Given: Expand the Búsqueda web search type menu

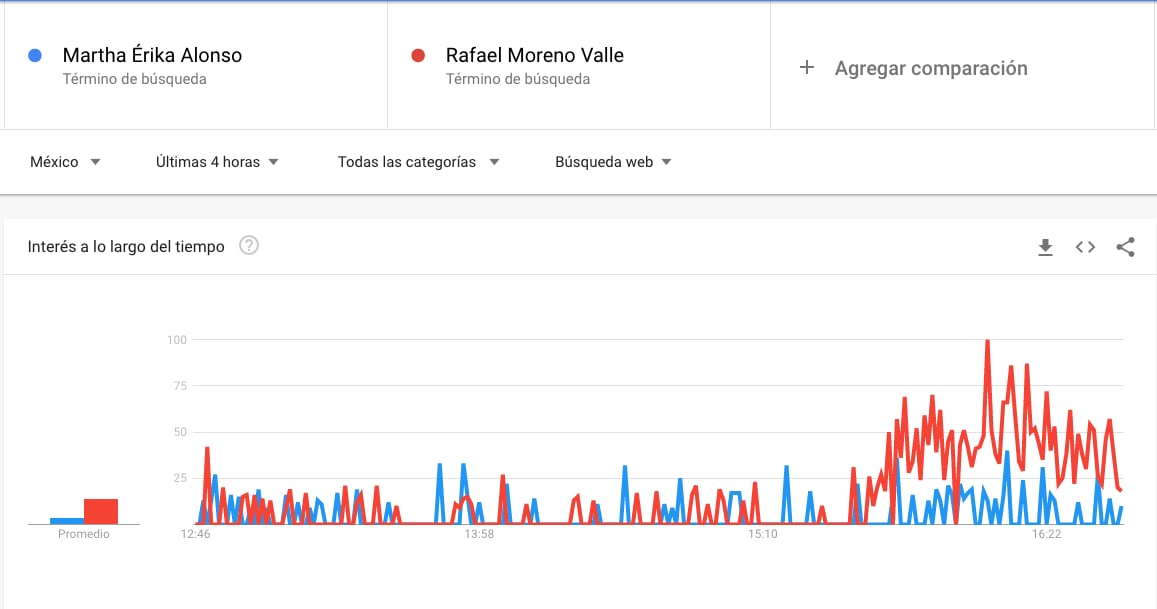Looking at the screenshot, I should click(x=613, y=162).
